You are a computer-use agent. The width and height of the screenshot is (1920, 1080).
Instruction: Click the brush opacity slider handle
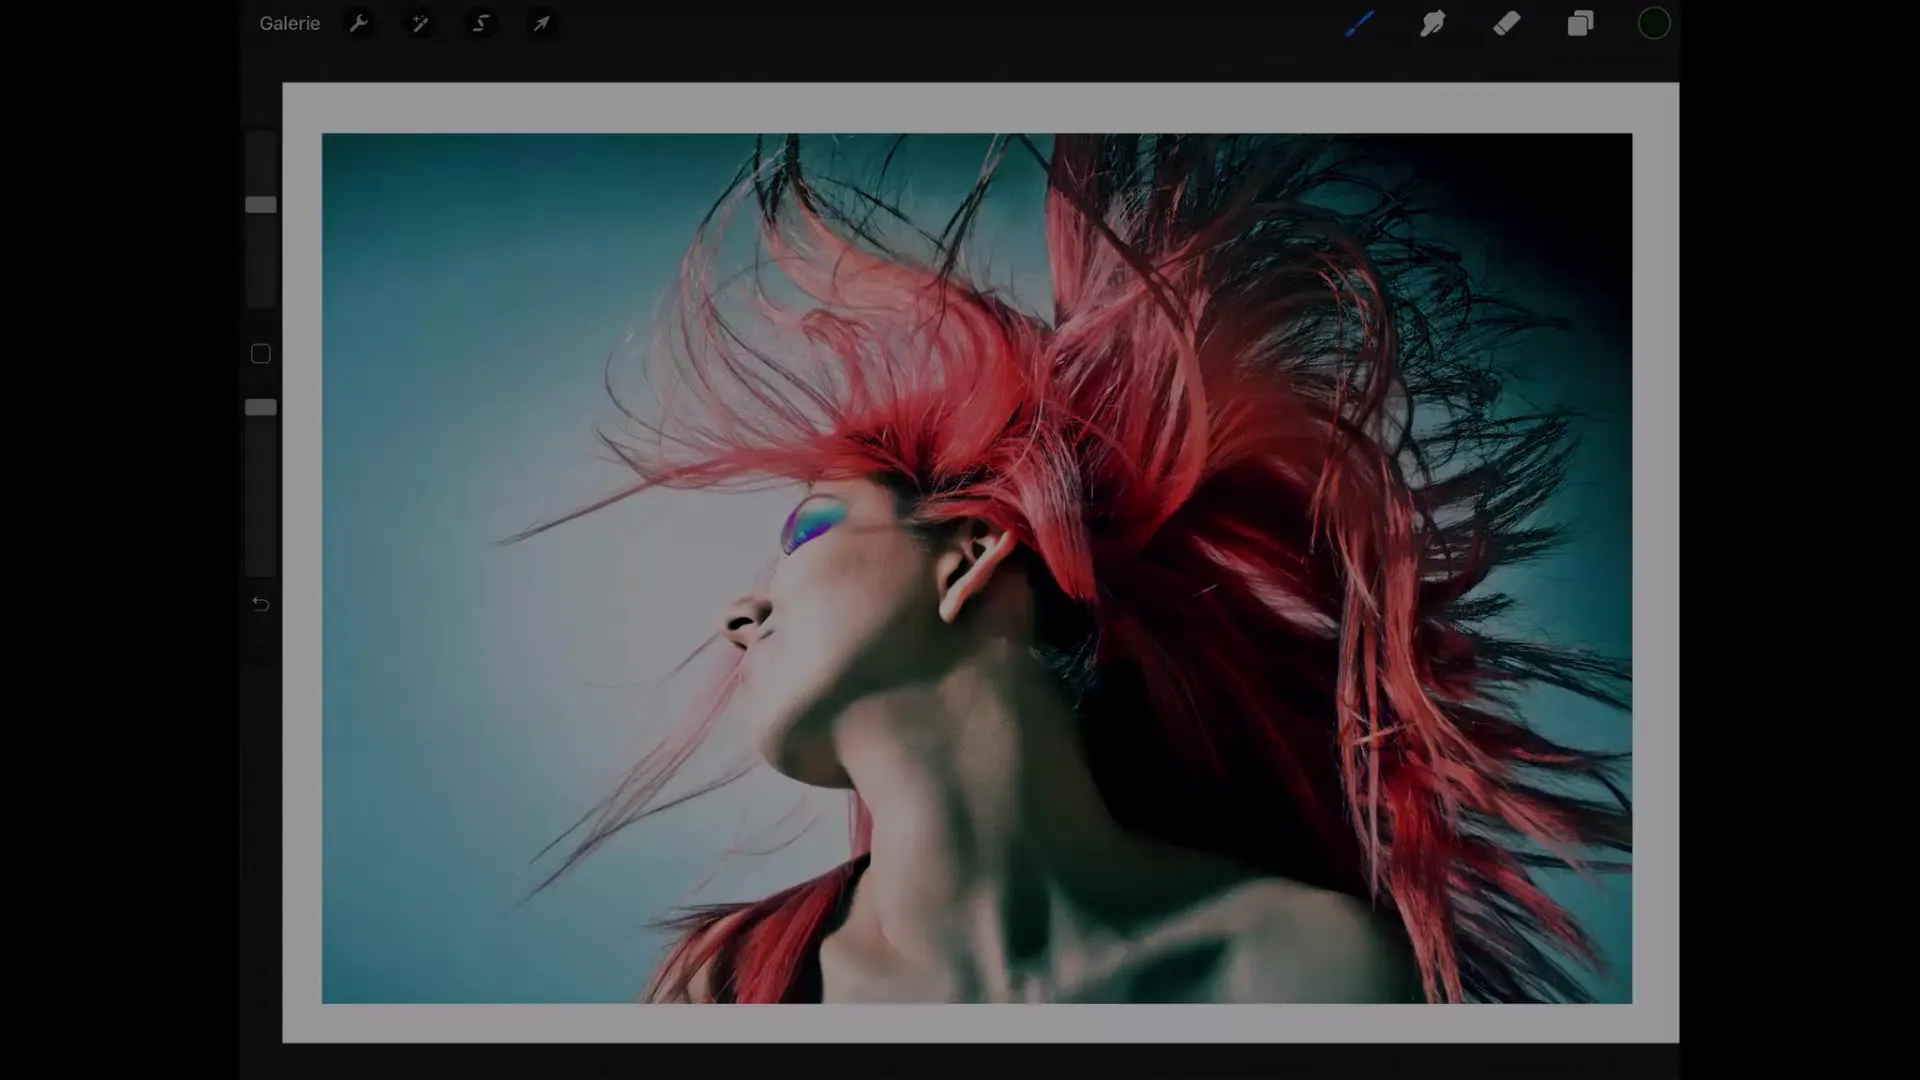[261, 407]
